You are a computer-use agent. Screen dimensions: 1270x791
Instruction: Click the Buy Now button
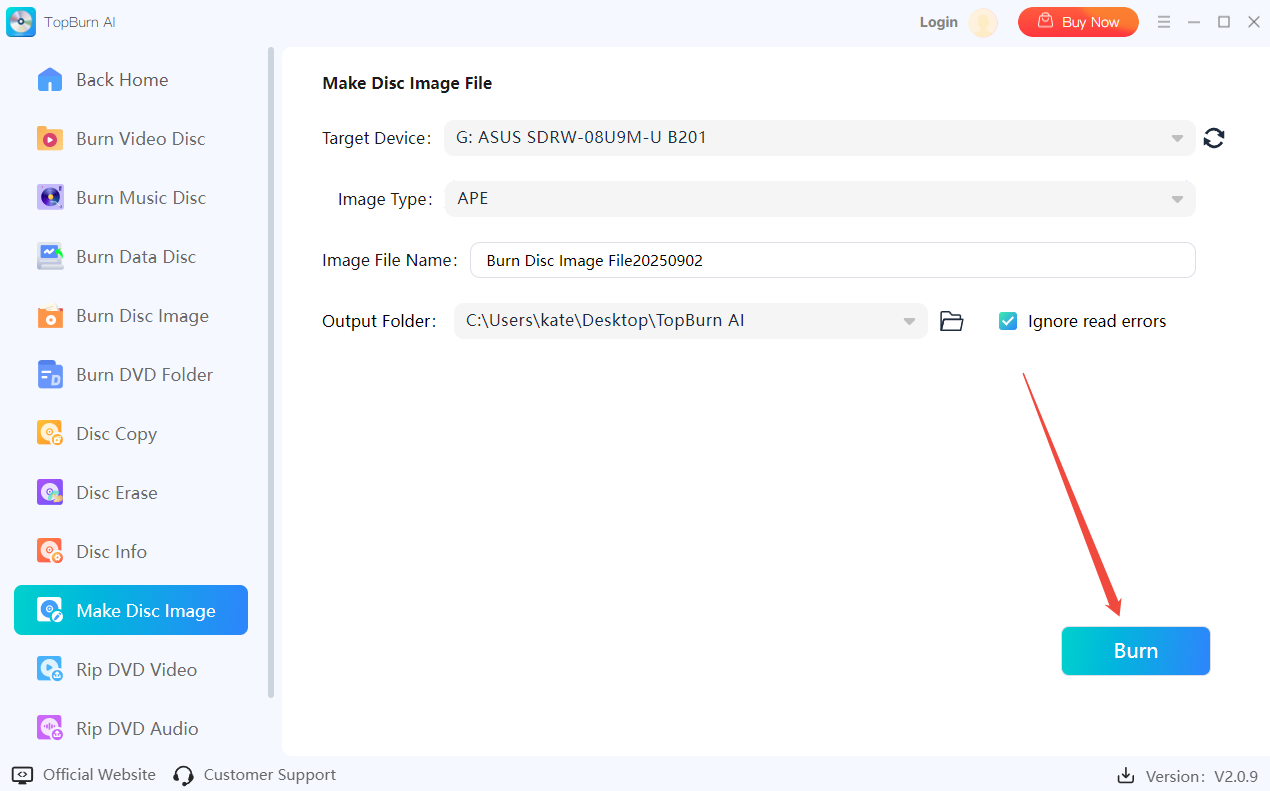pos(1078,22)
